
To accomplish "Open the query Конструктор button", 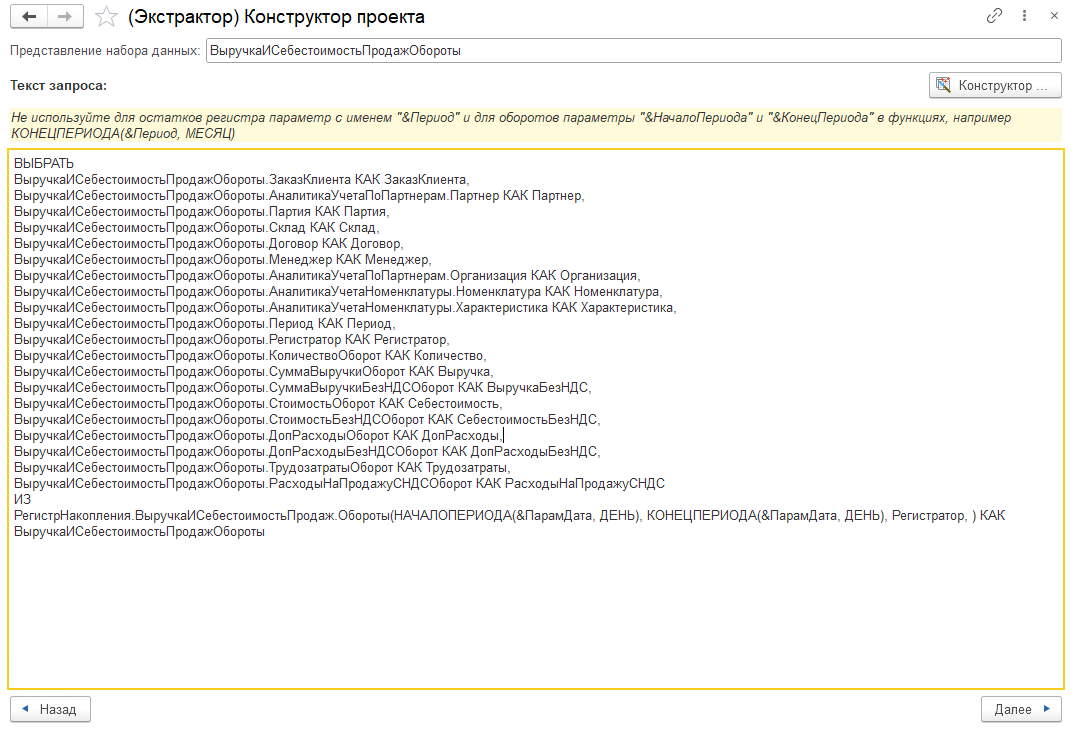I will coord(995,85).
